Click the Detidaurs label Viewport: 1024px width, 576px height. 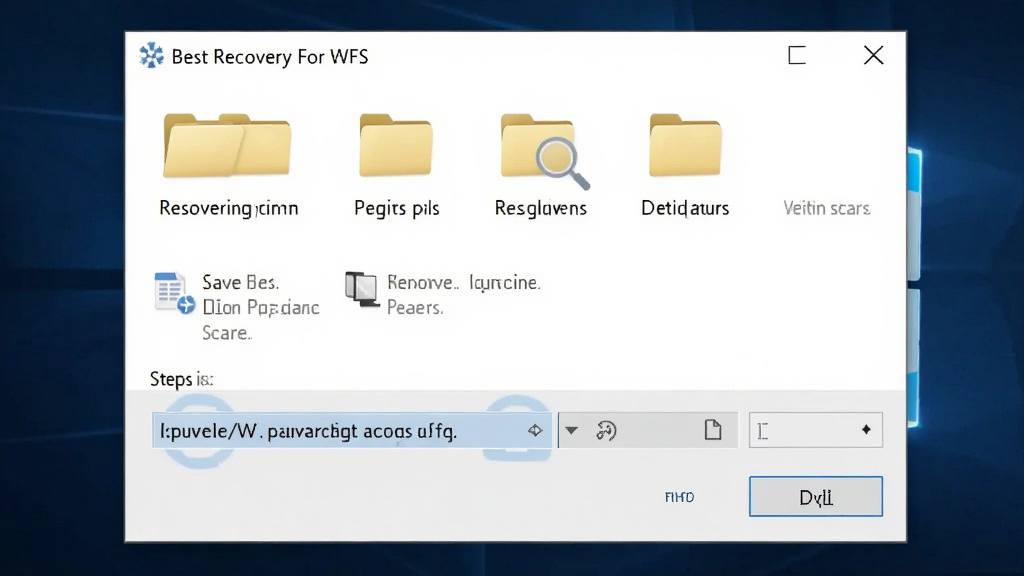click(685, 208)
